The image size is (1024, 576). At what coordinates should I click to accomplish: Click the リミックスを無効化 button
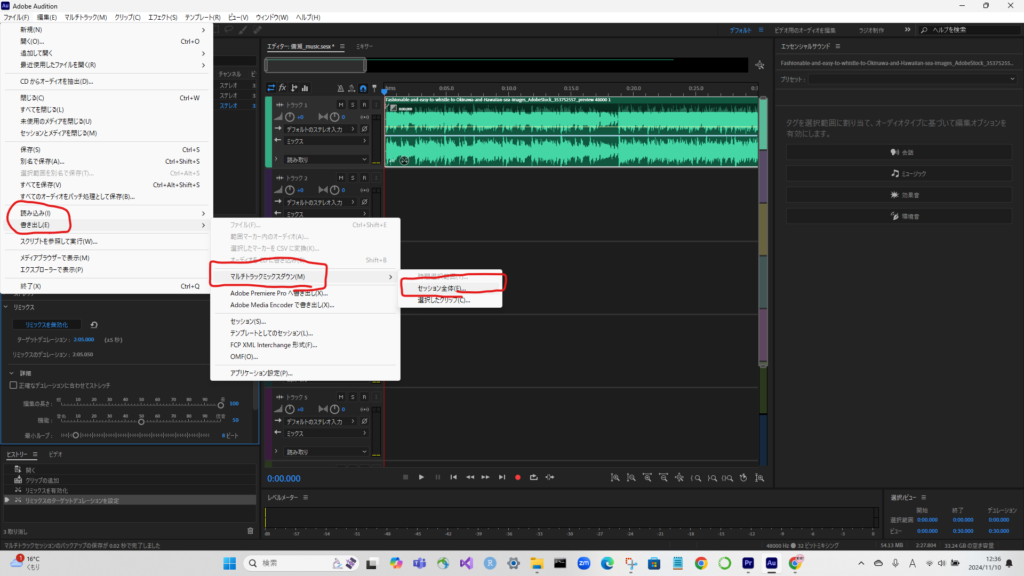coord(46,324)
